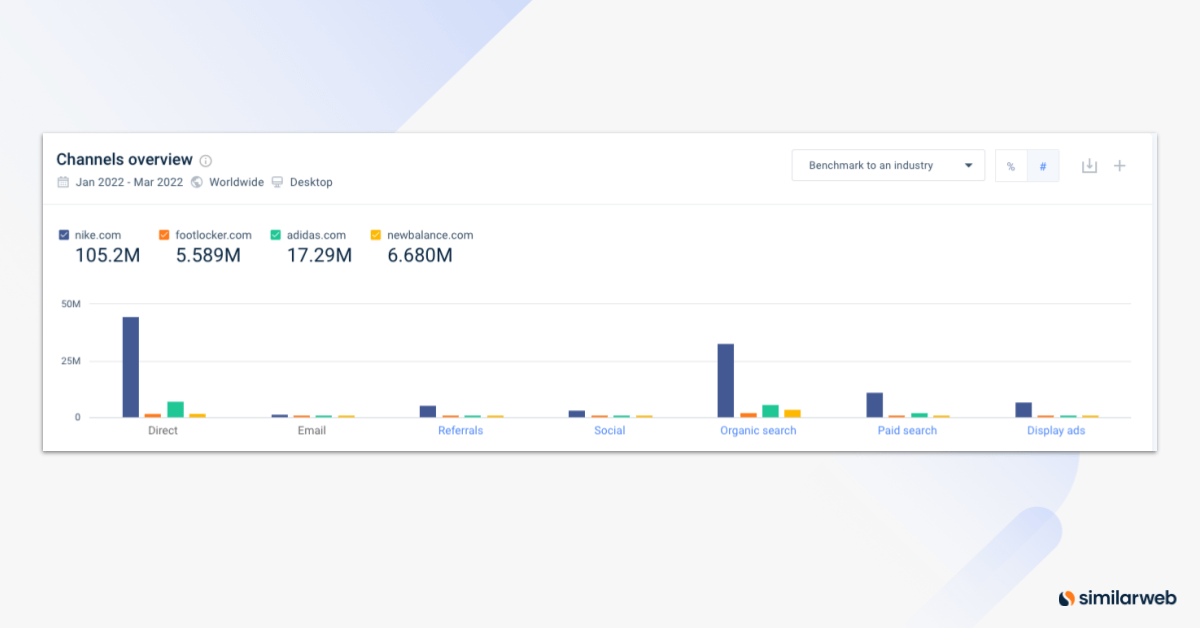
Task: Click nike.com Display ads bar
Action: pyautogui.click(x=1024, y=410)
